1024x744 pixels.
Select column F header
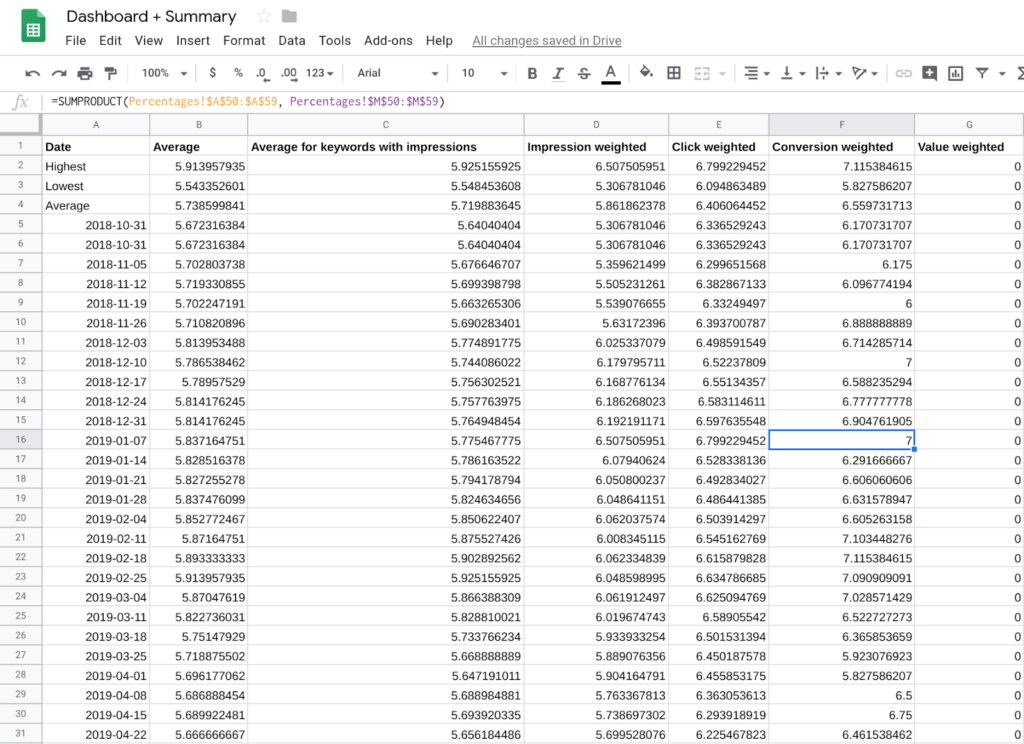point(842,124)
